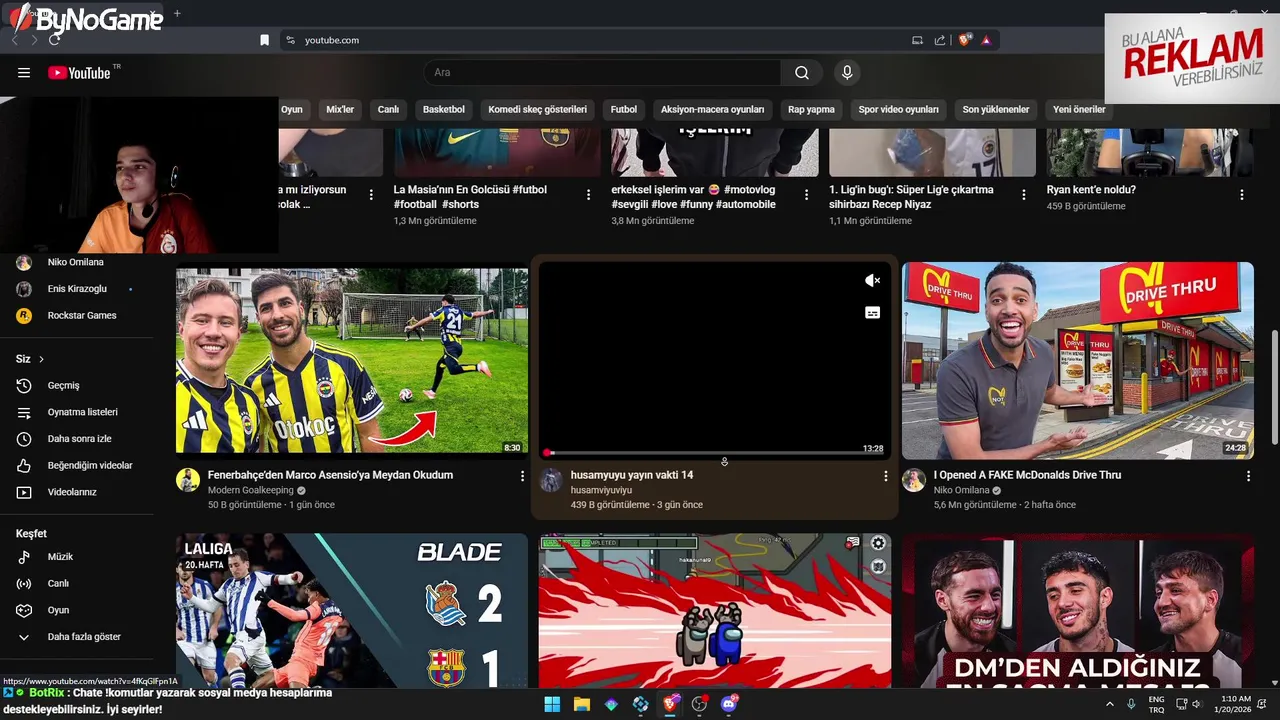Open options menu for La Masia short

point(588,195)
